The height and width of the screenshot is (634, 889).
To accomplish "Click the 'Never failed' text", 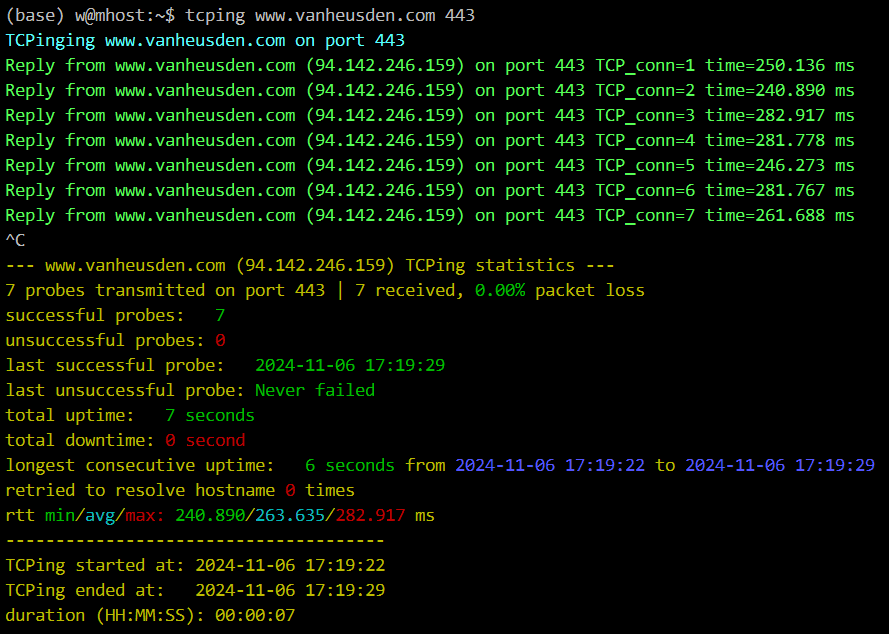I will point(315,390).
